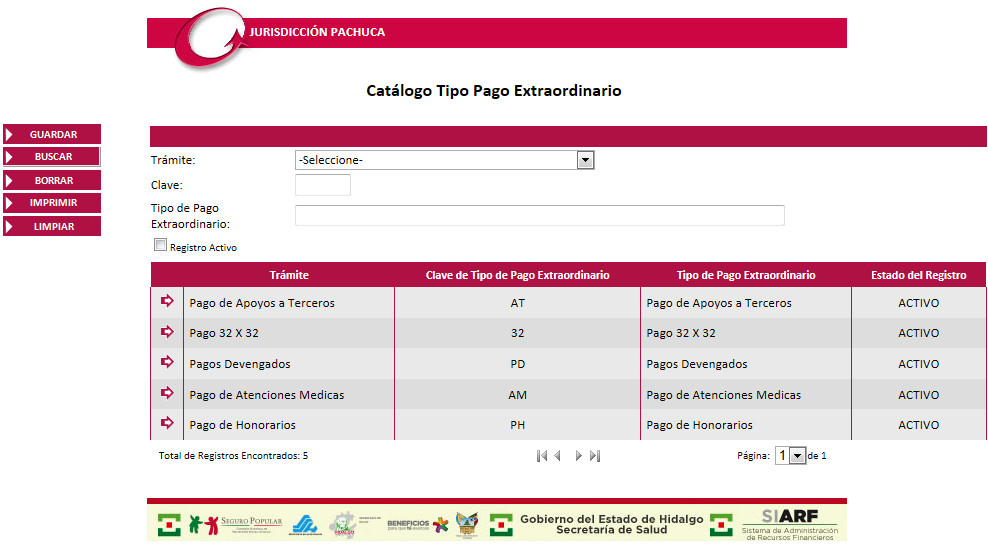
Task: Click clave cell AM
Action: [517, 395]
